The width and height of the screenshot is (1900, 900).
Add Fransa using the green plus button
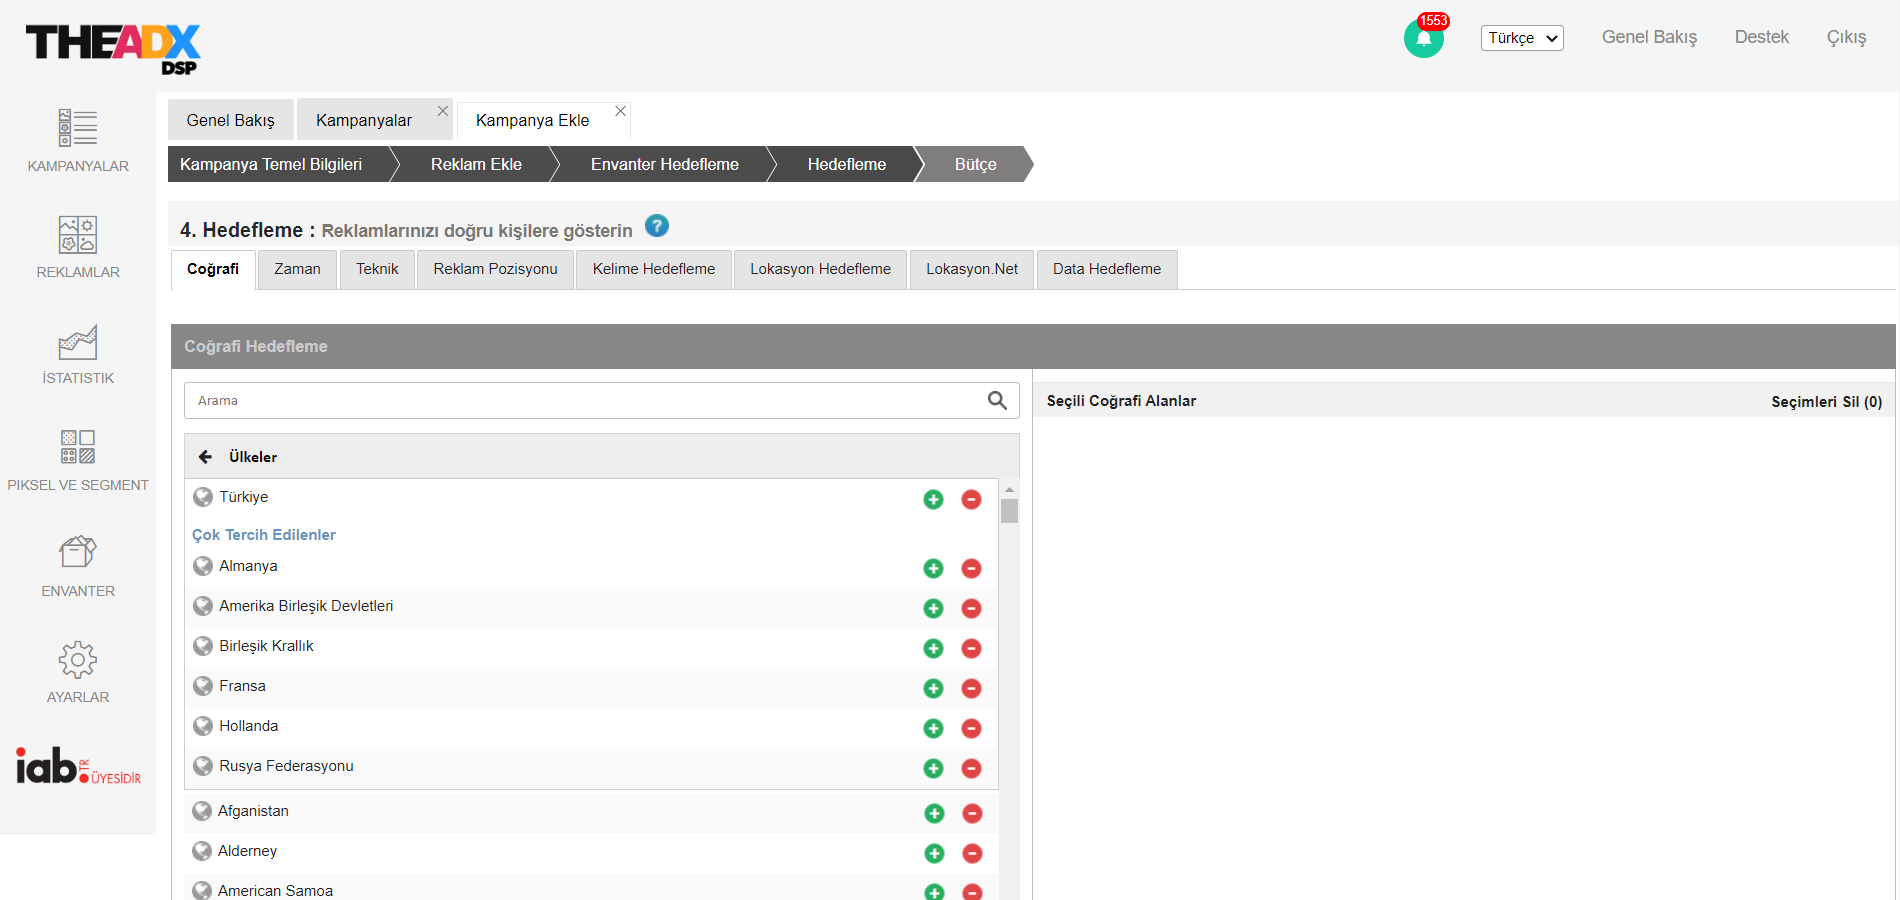pos(933,688)
